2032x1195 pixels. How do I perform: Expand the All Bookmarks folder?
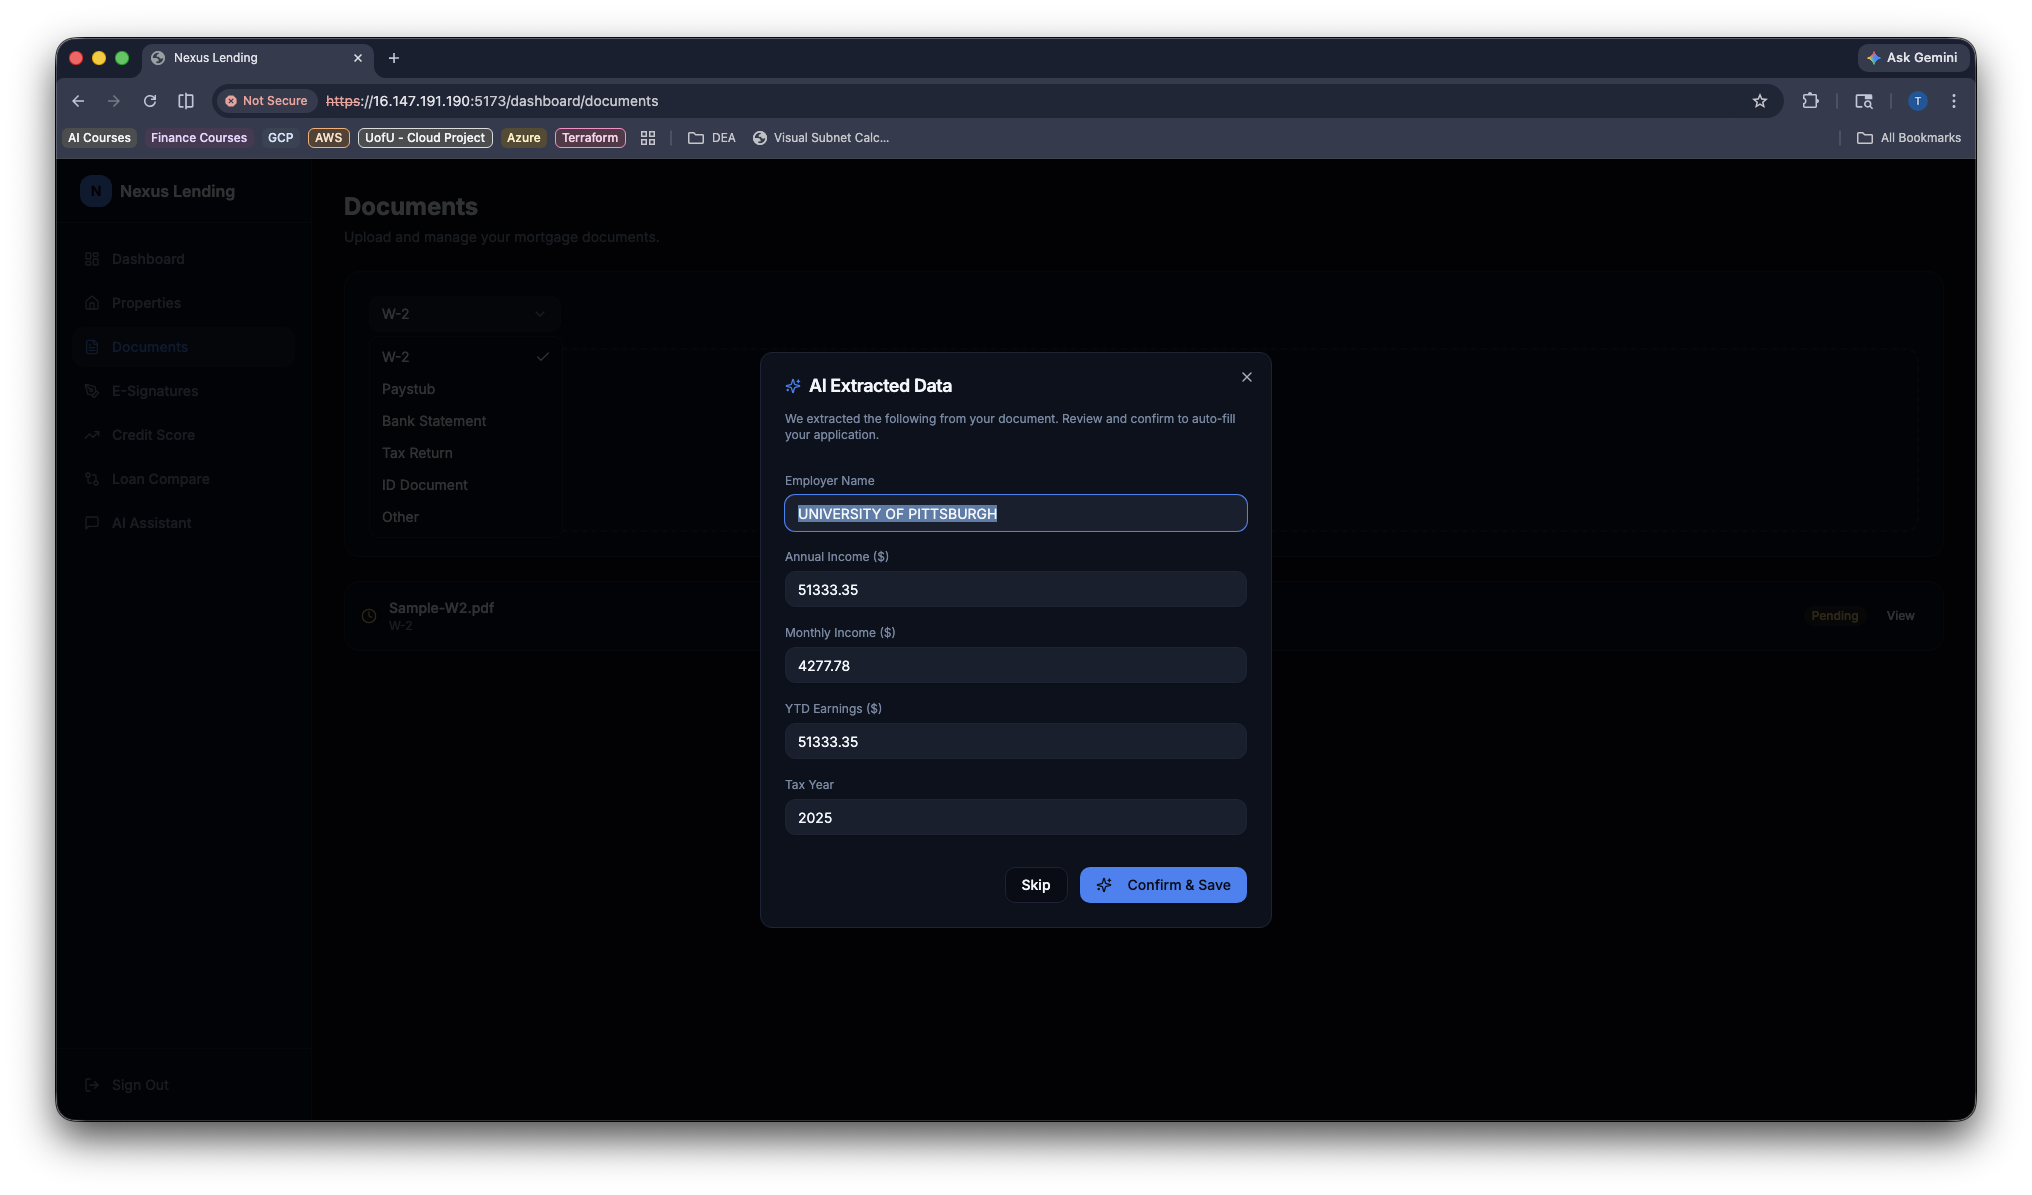click(1909, 138)
